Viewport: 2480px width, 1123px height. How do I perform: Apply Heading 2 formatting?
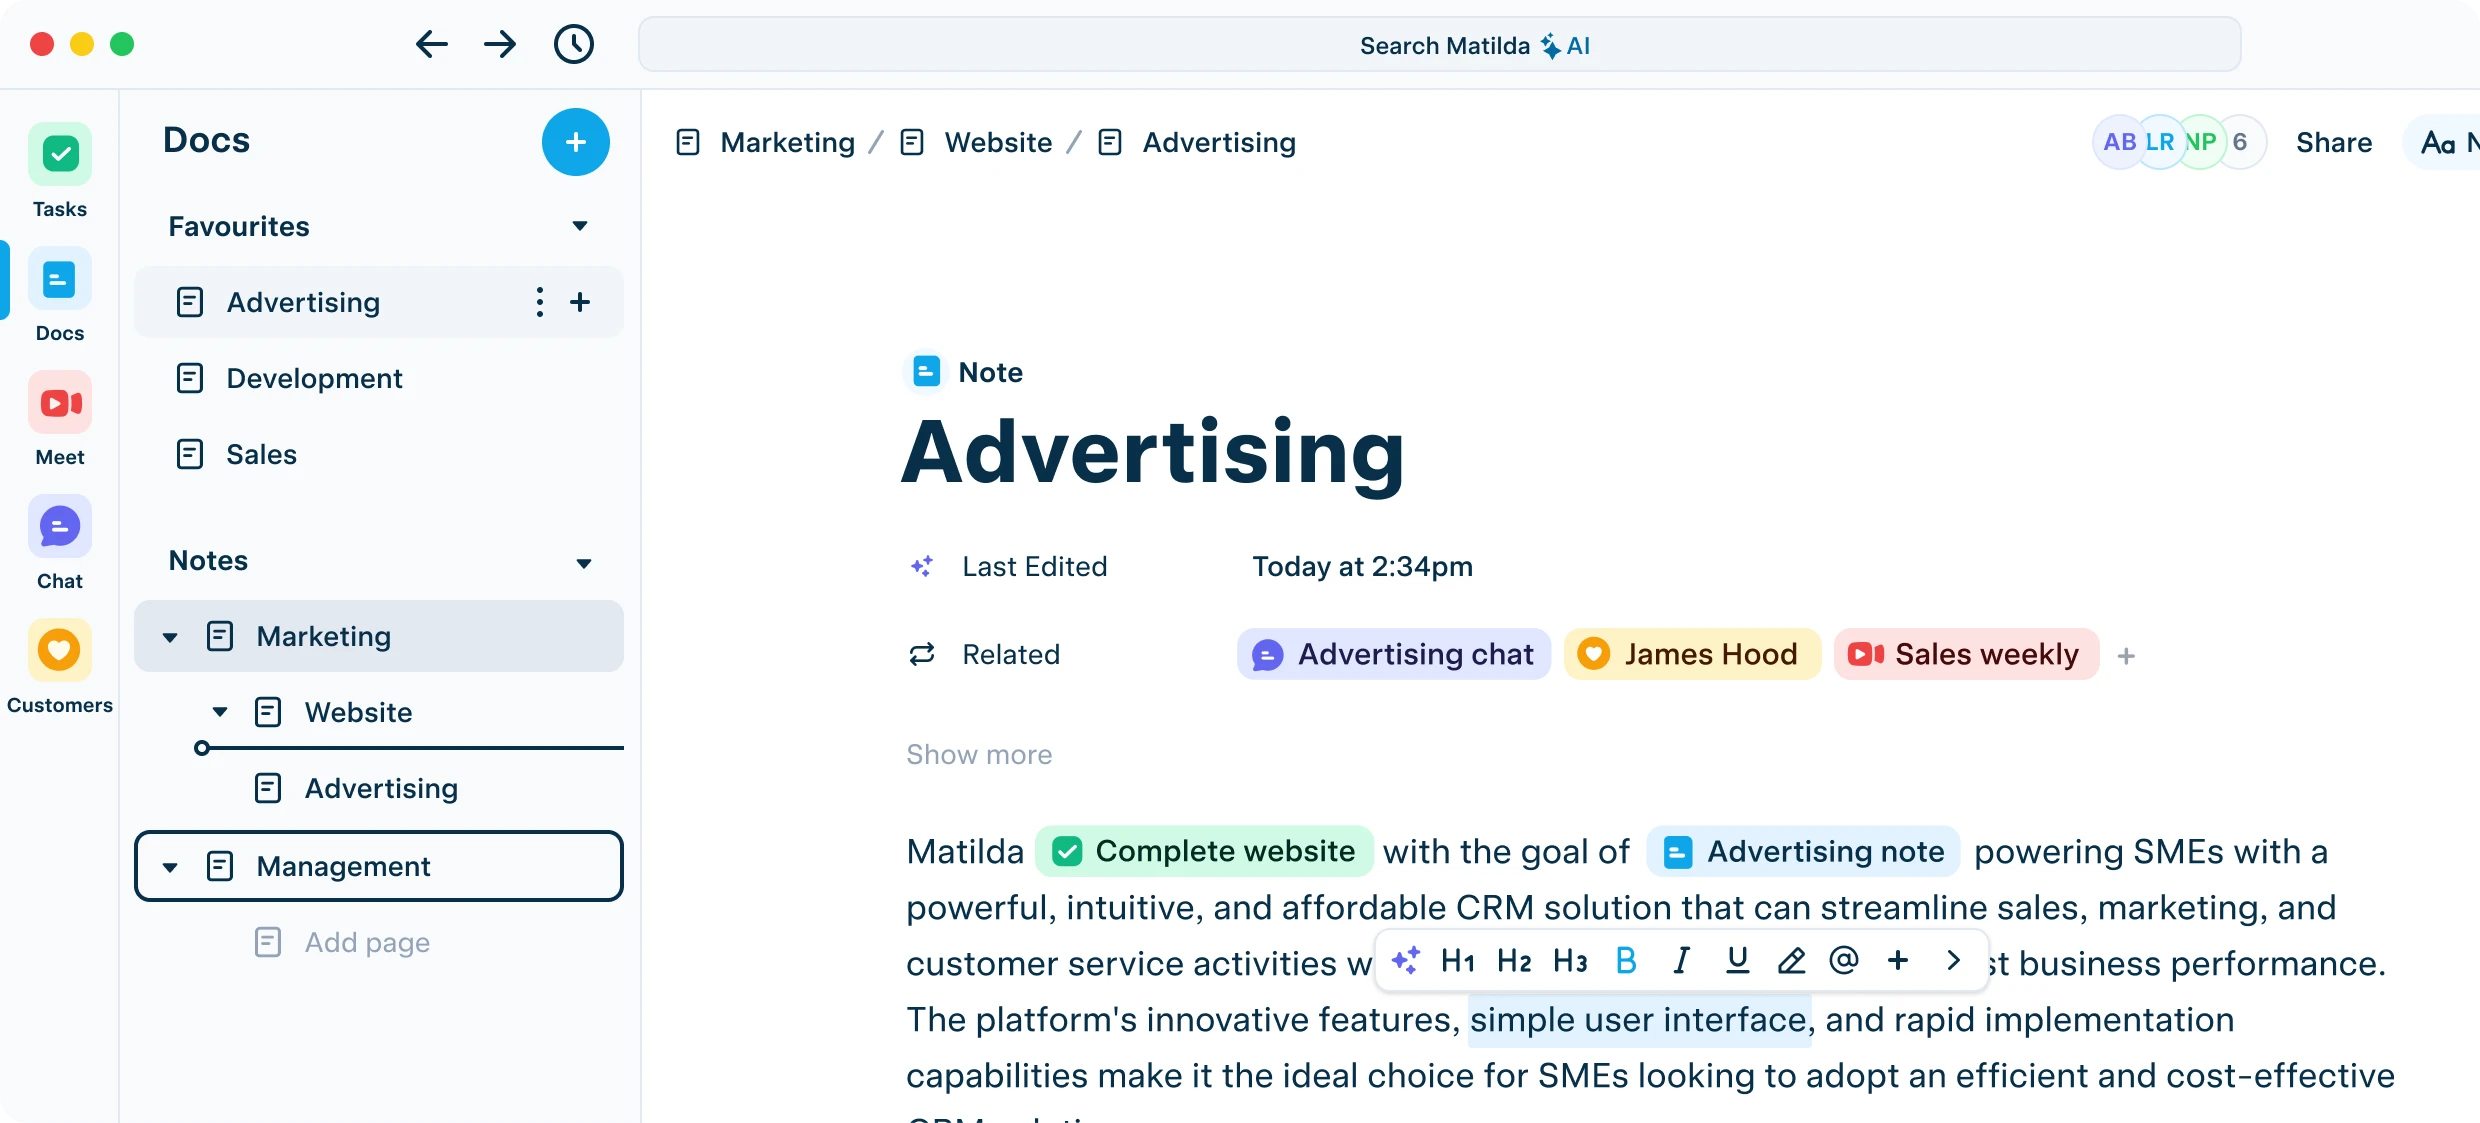(1514, 961)
